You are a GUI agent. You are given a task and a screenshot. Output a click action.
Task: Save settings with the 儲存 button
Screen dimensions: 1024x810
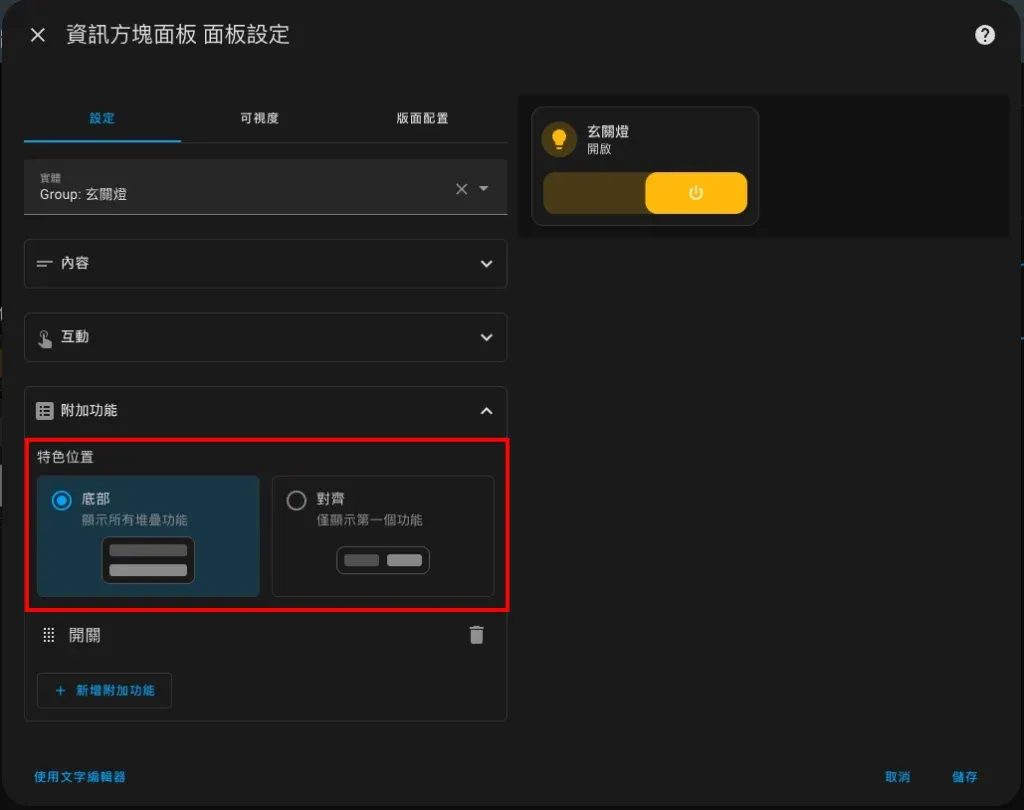coord(963,777)
